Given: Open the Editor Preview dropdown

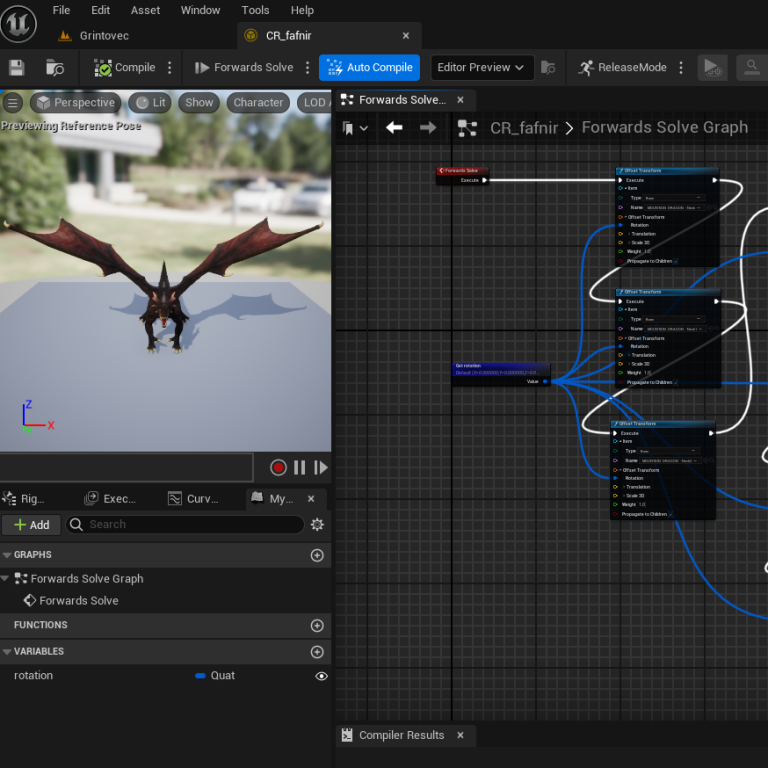Looking at the screenshot, I should click(x=480, y=67).
